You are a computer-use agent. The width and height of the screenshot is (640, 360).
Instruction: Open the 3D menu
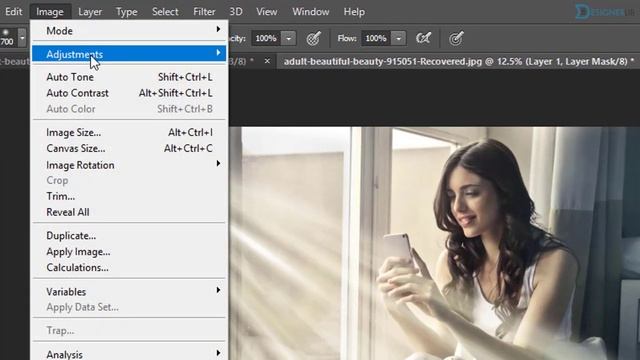[x=236, y=11]
